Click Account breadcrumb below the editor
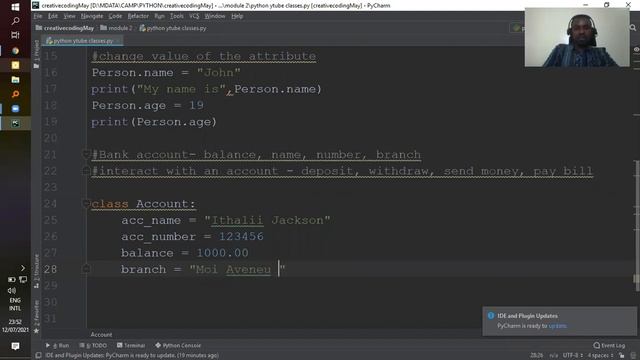This screenshot has width=640, height=360. click(x=101, y=335)
